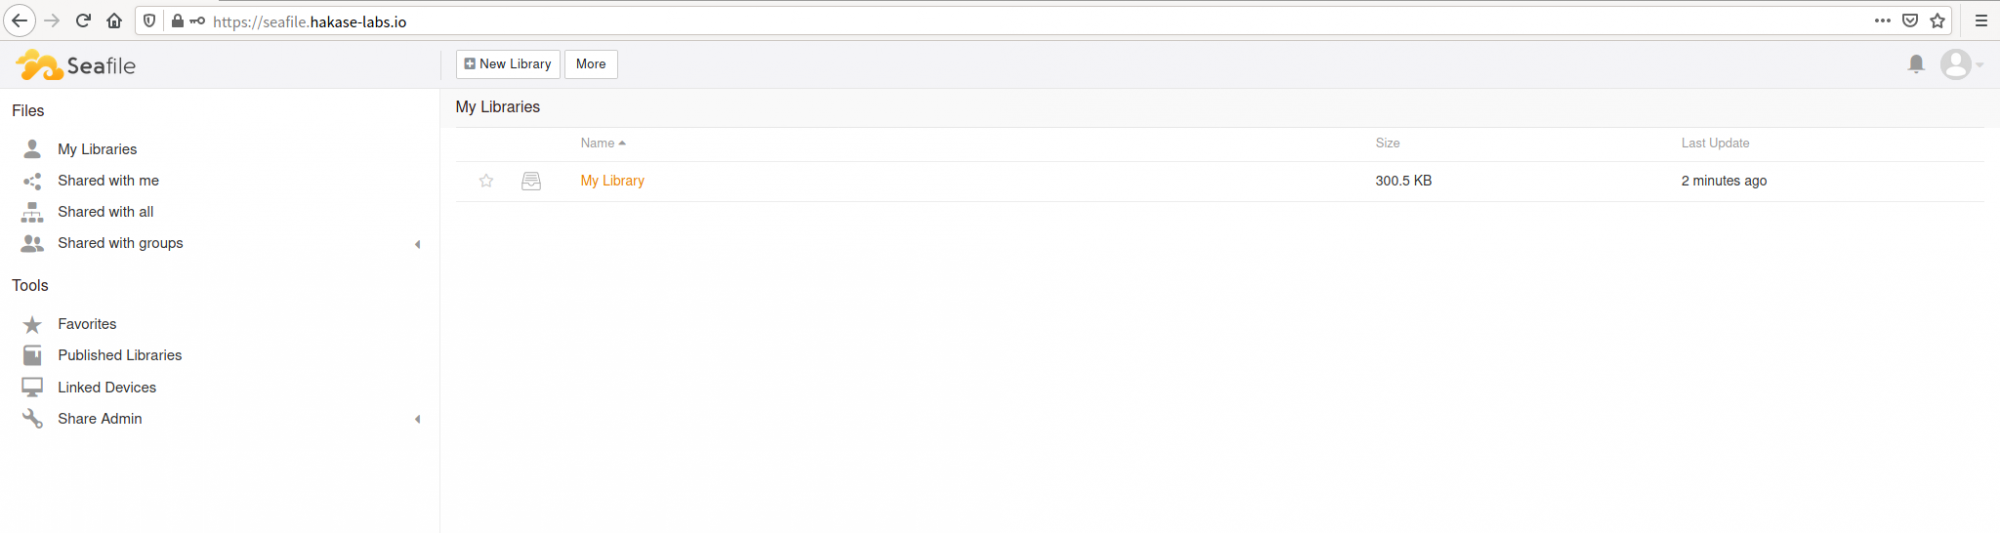The width and height of the screenshot is (2000, 533).
Task: Open the Favorites star icon
Action: [33, 324]
